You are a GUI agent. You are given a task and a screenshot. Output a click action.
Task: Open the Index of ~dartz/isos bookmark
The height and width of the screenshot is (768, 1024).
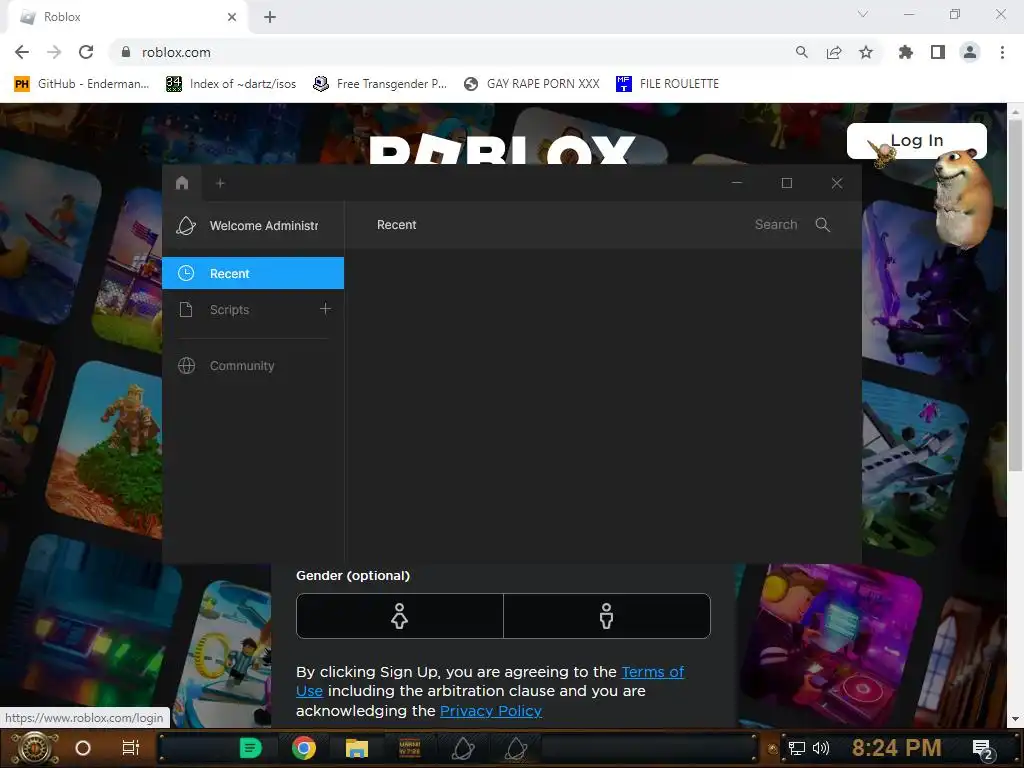[x=231, y=84]
